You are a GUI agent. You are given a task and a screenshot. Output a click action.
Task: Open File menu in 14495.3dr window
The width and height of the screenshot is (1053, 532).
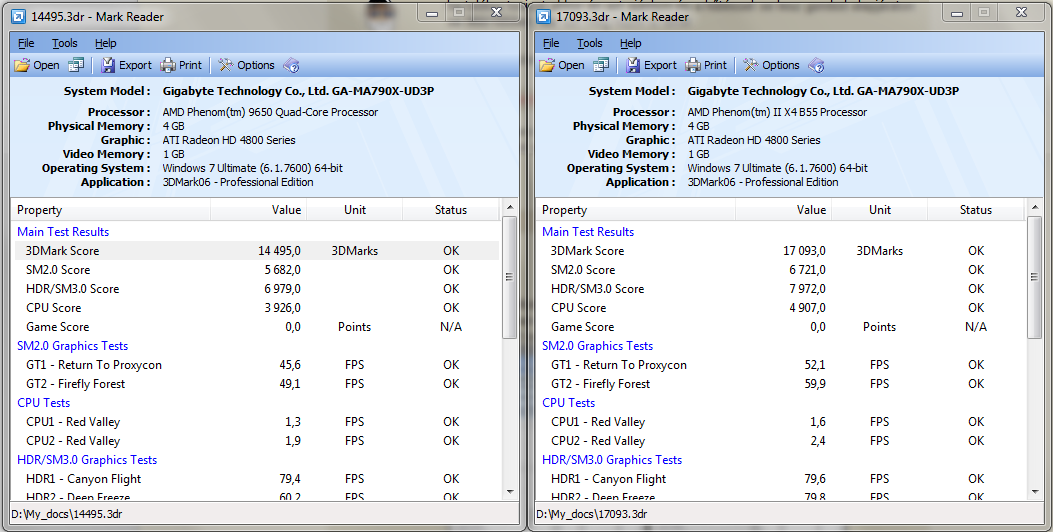26,43
